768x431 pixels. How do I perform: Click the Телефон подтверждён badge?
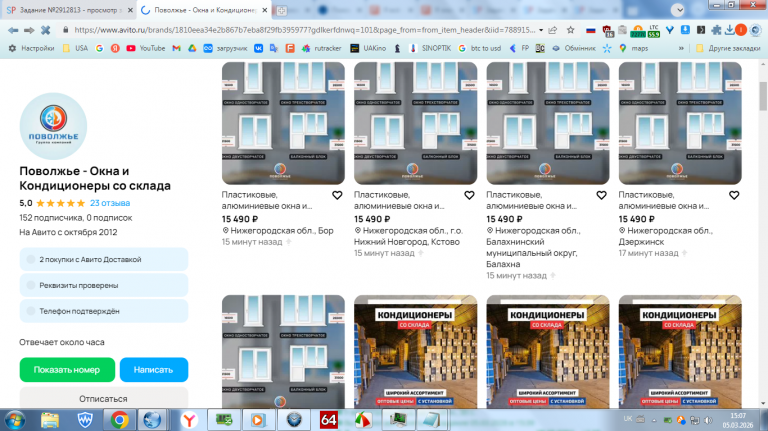coord(104,311)
